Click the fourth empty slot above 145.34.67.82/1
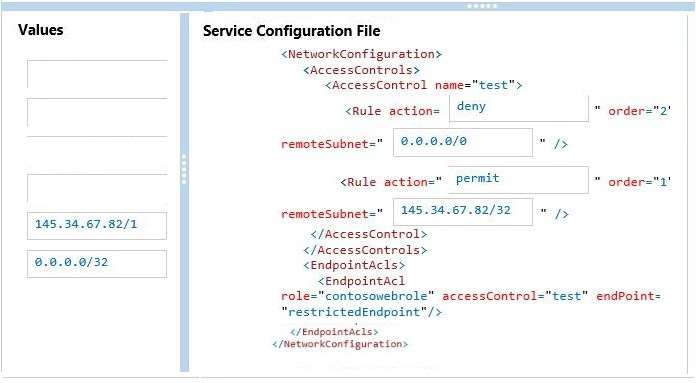Image resolution: width=696 pixels, height=383 pixels. [97, 188]
